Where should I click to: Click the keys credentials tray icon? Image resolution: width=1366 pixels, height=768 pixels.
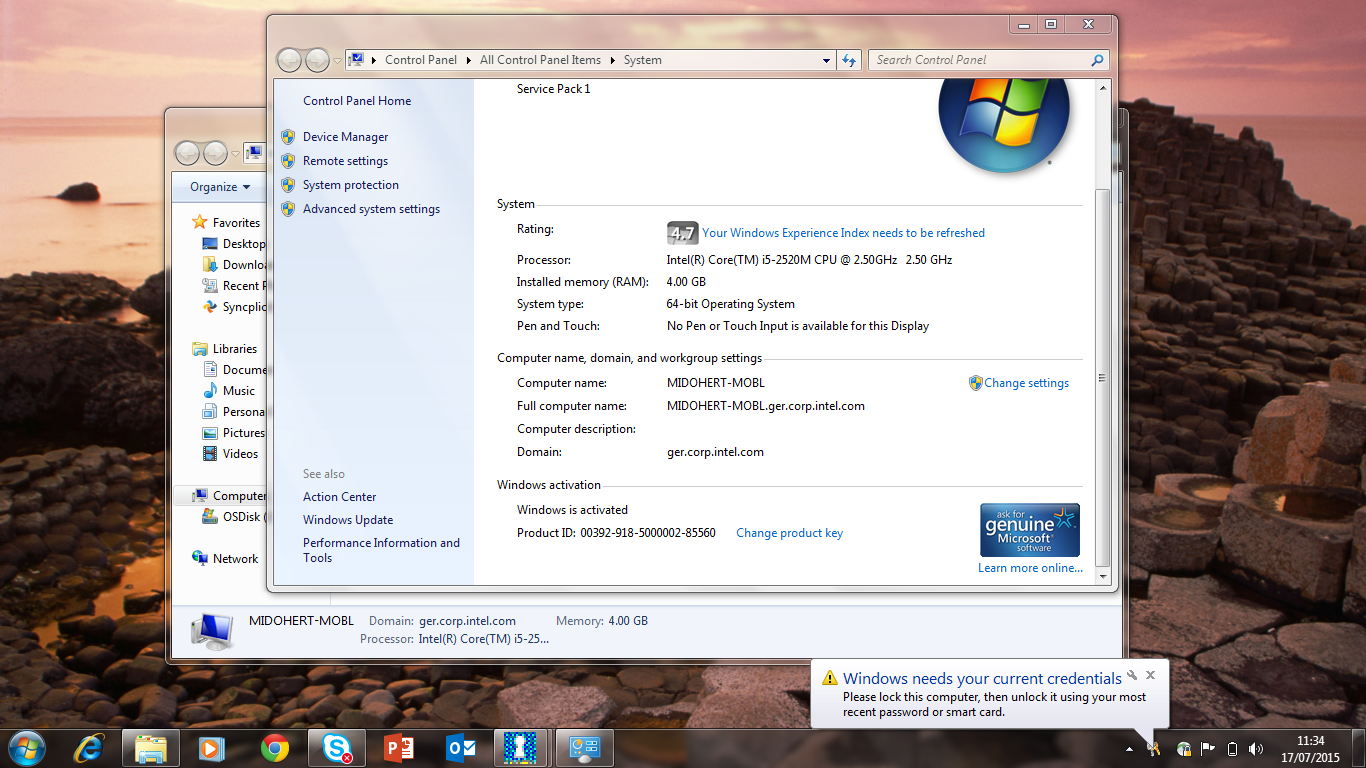tap(1154, 748)
